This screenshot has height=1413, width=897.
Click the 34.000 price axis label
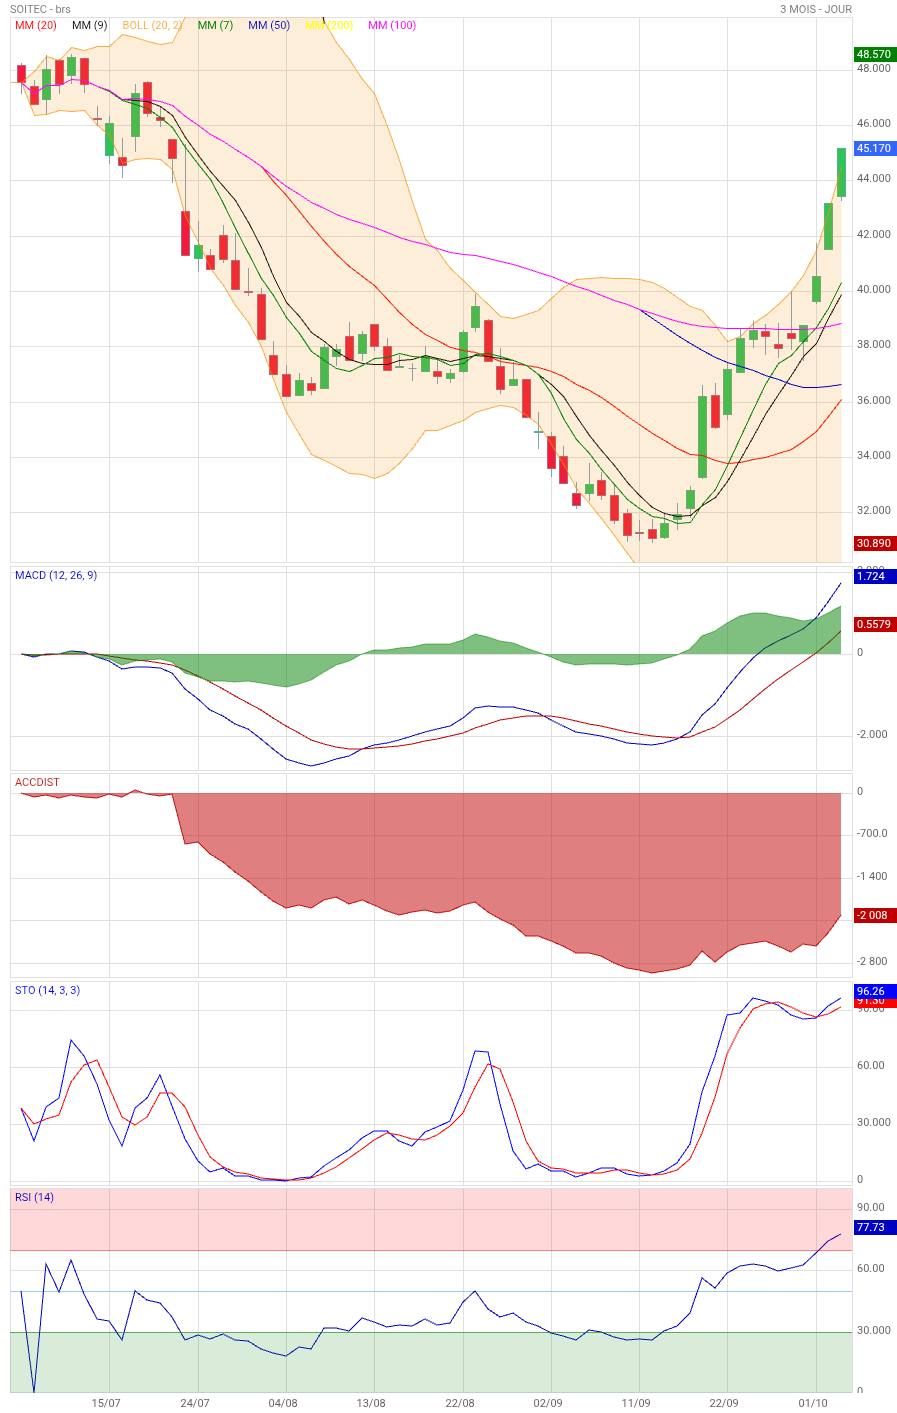[x=874, y=456]
